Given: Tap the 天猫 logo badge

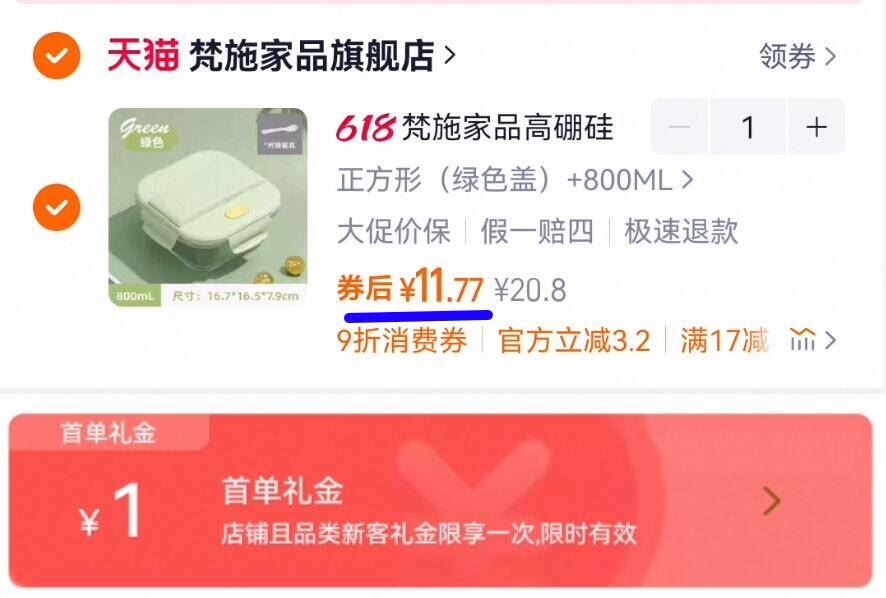Looking at the screenshot, I should click(x=144, y=55).
